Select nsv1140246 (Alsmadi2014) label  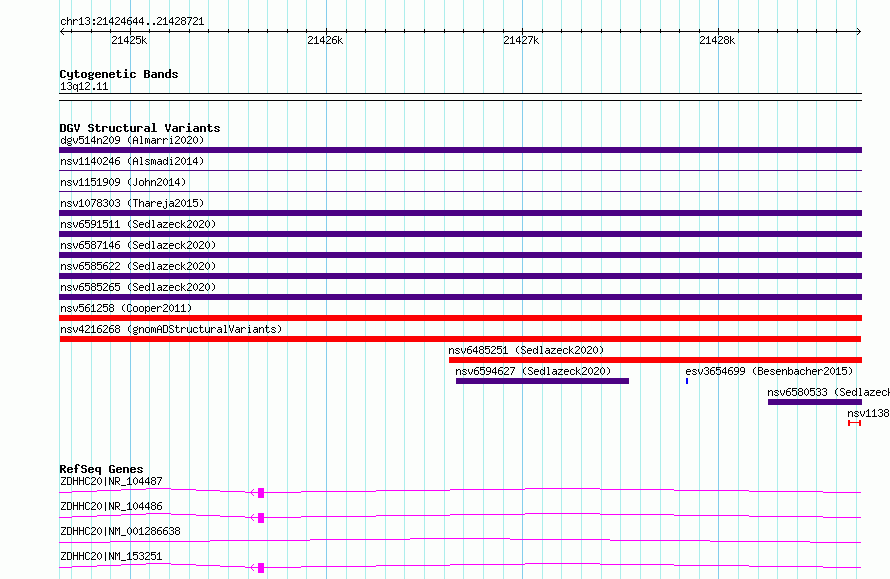tap(132, 161)
